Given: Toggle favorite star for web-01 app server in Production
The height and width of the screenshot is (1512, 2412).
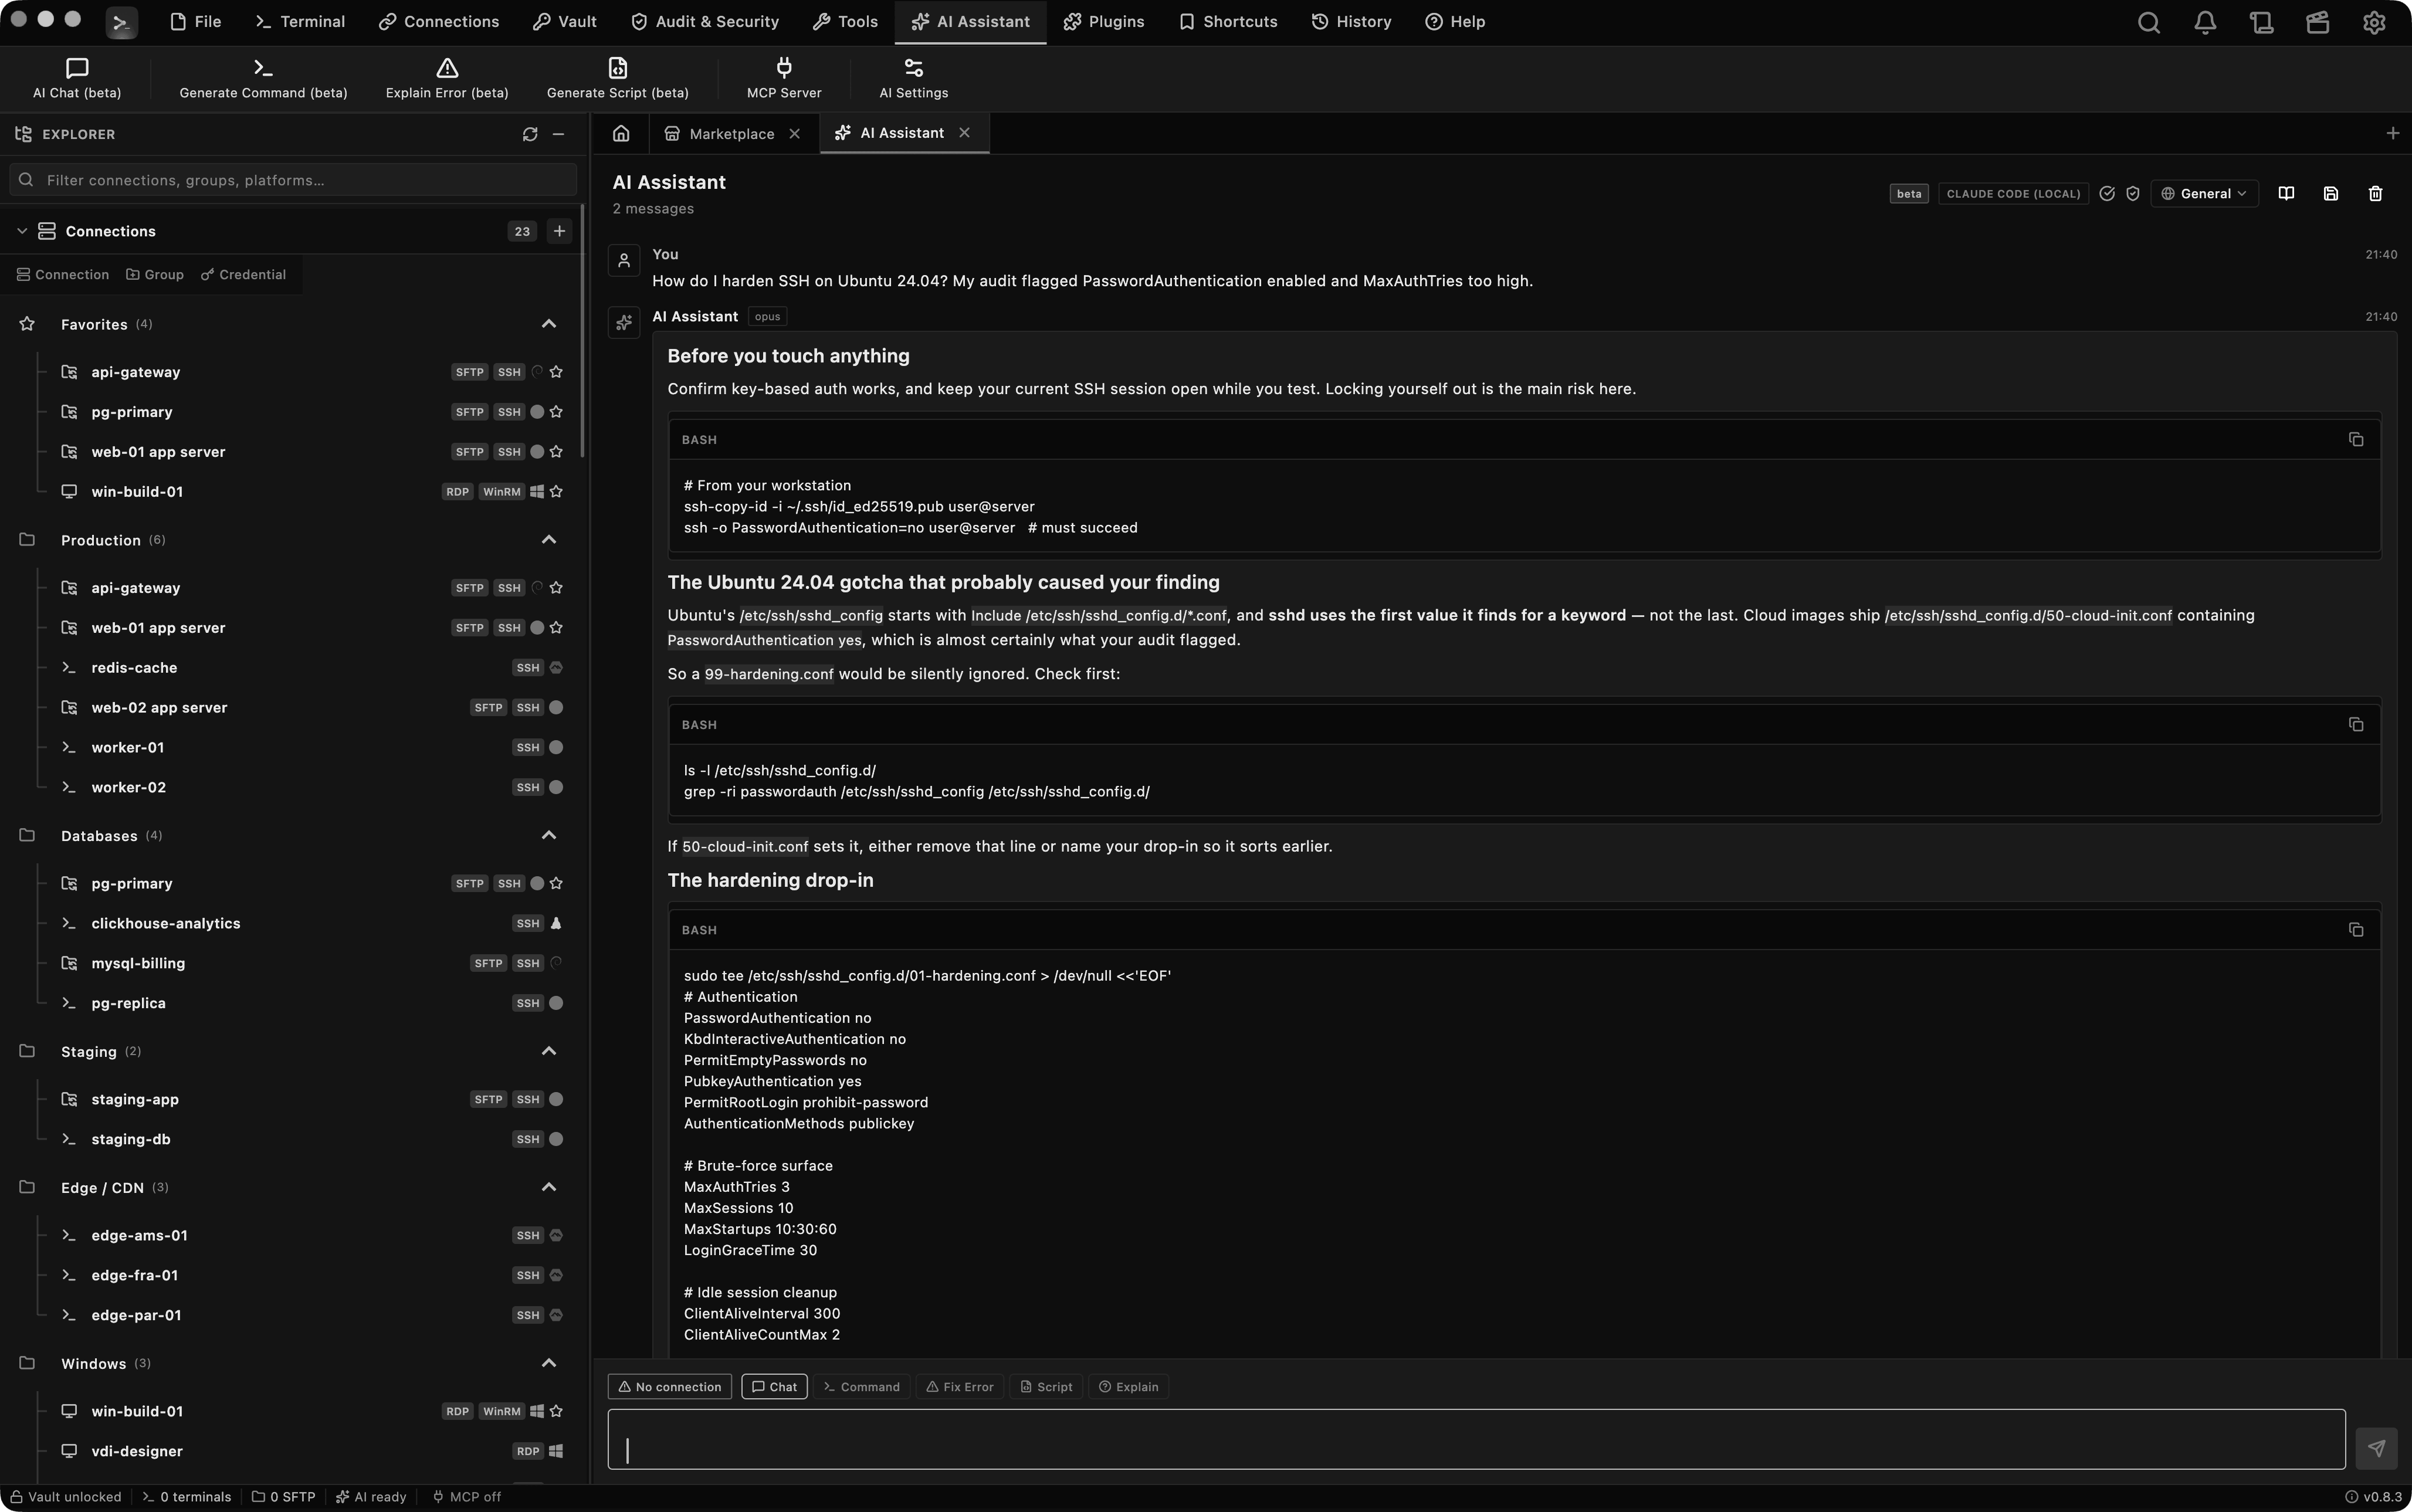Looking at the screenshot, I should pyautogui.click(x=556, y=628).
